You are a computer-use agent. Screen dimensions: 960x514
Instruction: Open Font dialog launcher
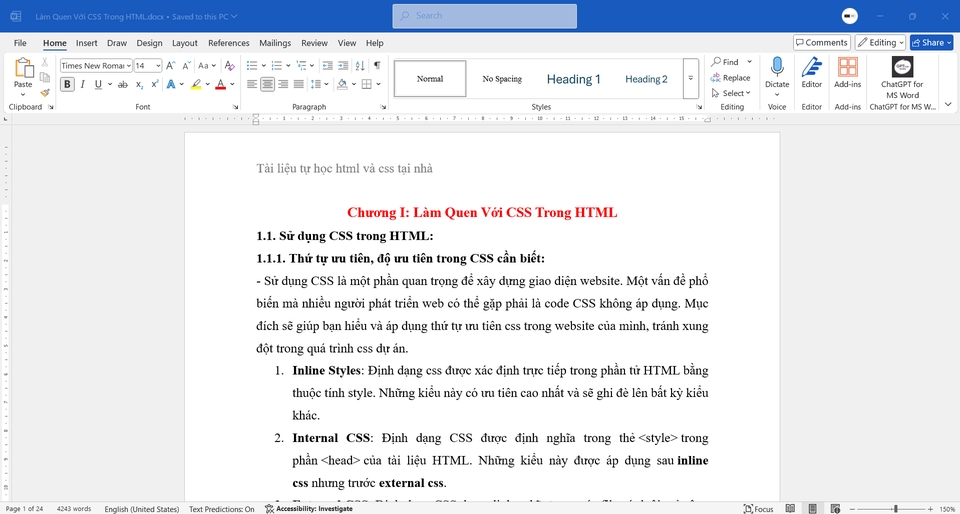tap(236, 107)
